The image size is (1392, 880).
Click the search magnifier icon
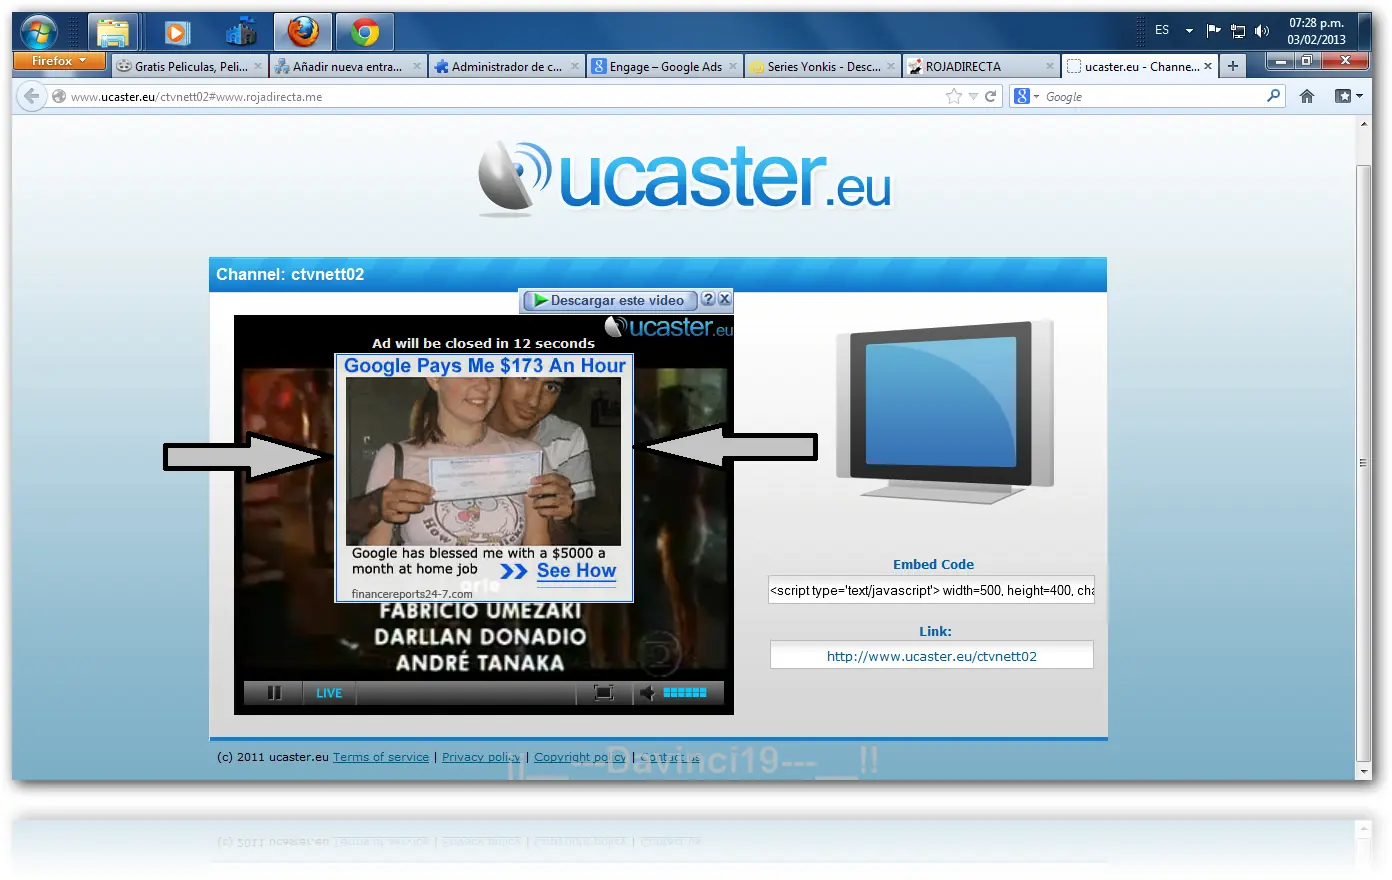click(x=1273, y=96)
